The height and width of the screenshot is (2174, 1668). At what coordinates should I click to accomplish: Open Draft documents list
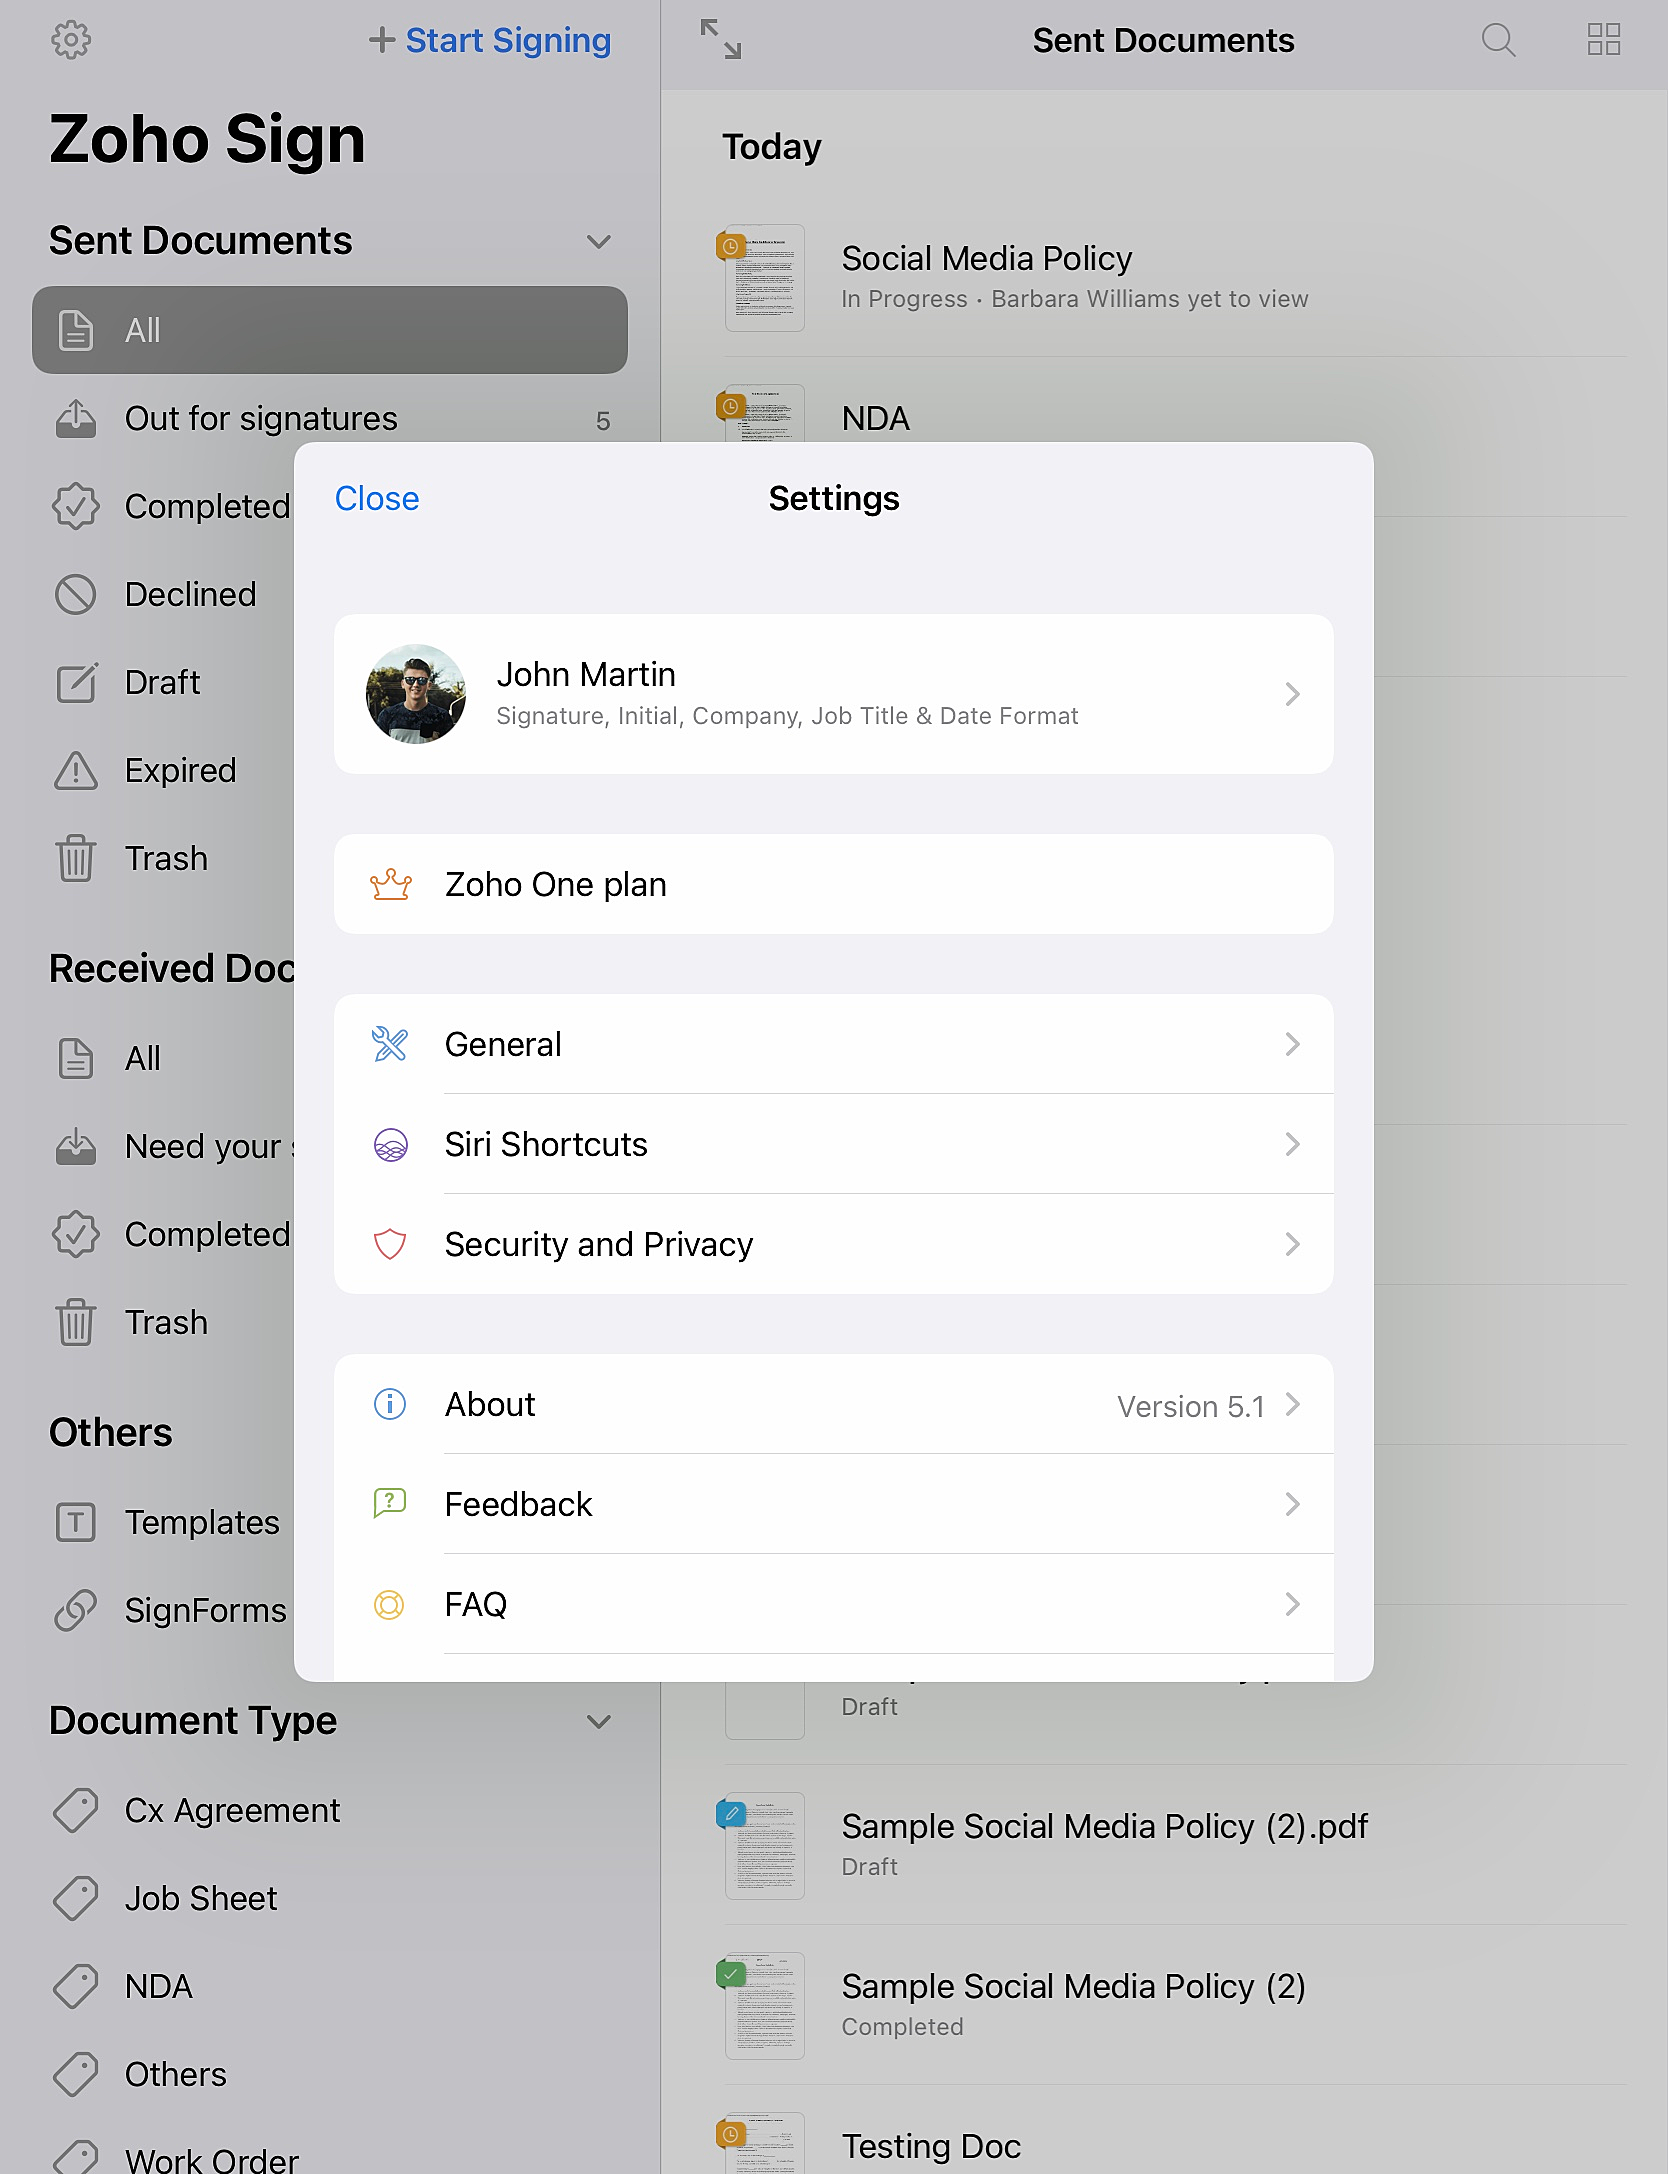(x=165, y=682)
